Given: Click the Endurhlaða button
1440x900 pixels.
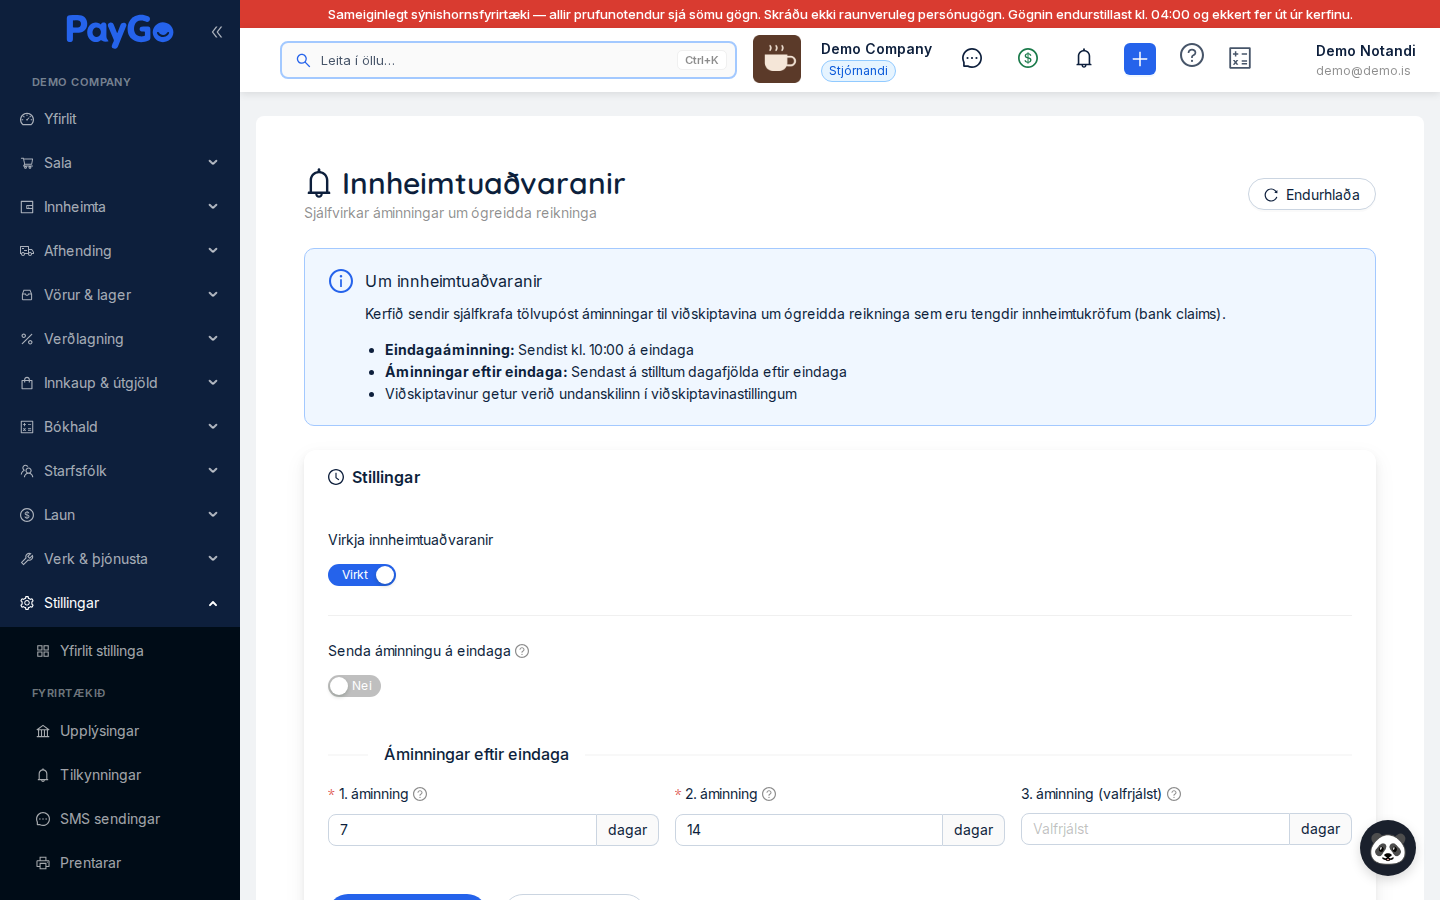Looking at the screenshot, I should [1312, 194].
